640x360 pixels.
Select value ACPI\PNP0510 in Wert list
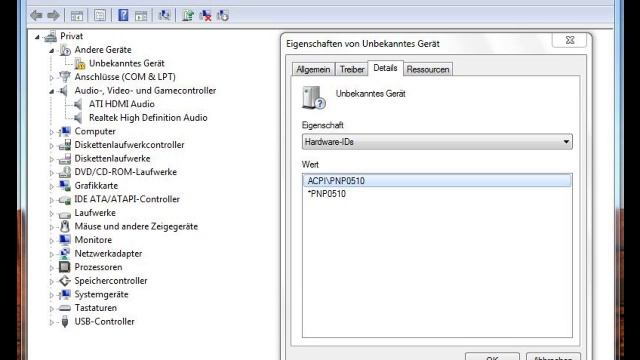coord(437,181)
